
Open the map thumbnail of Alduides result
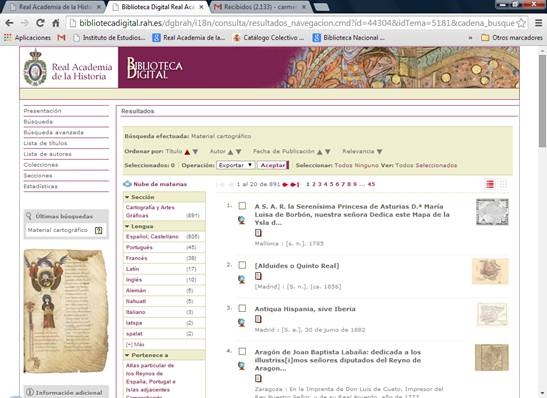click(490, 271)
